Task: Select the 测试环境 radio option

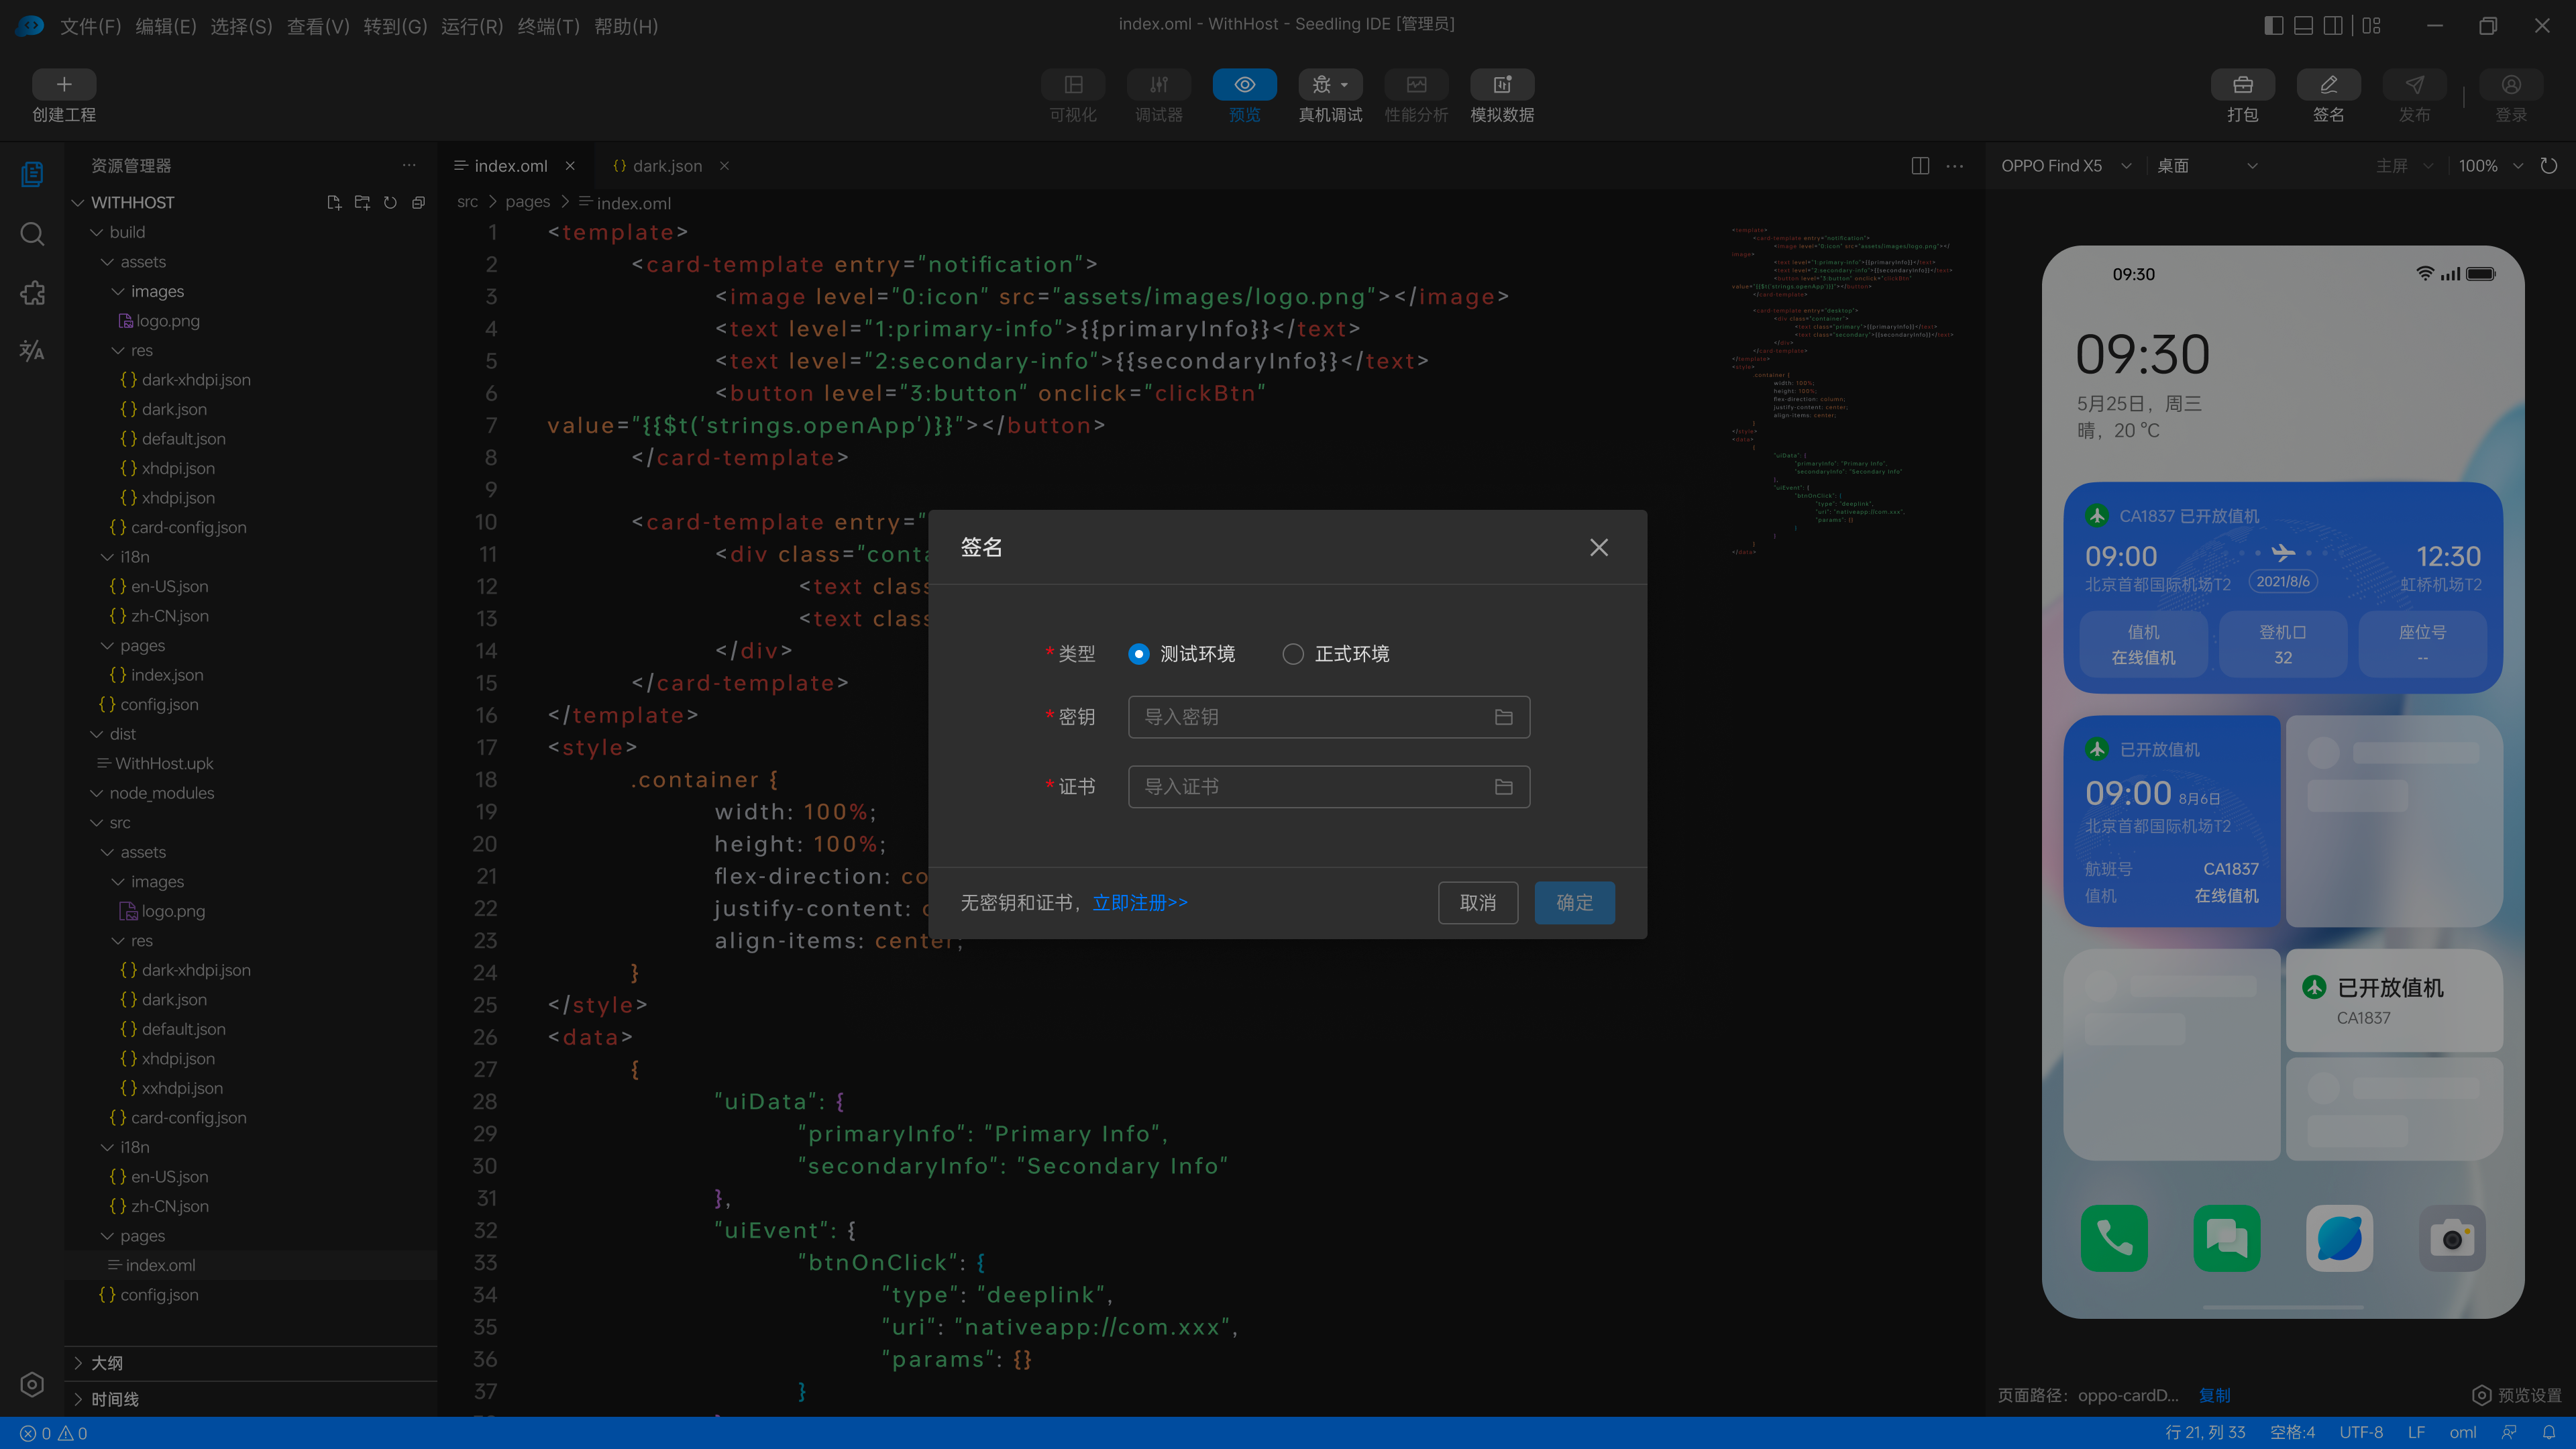Action: 1138,654
